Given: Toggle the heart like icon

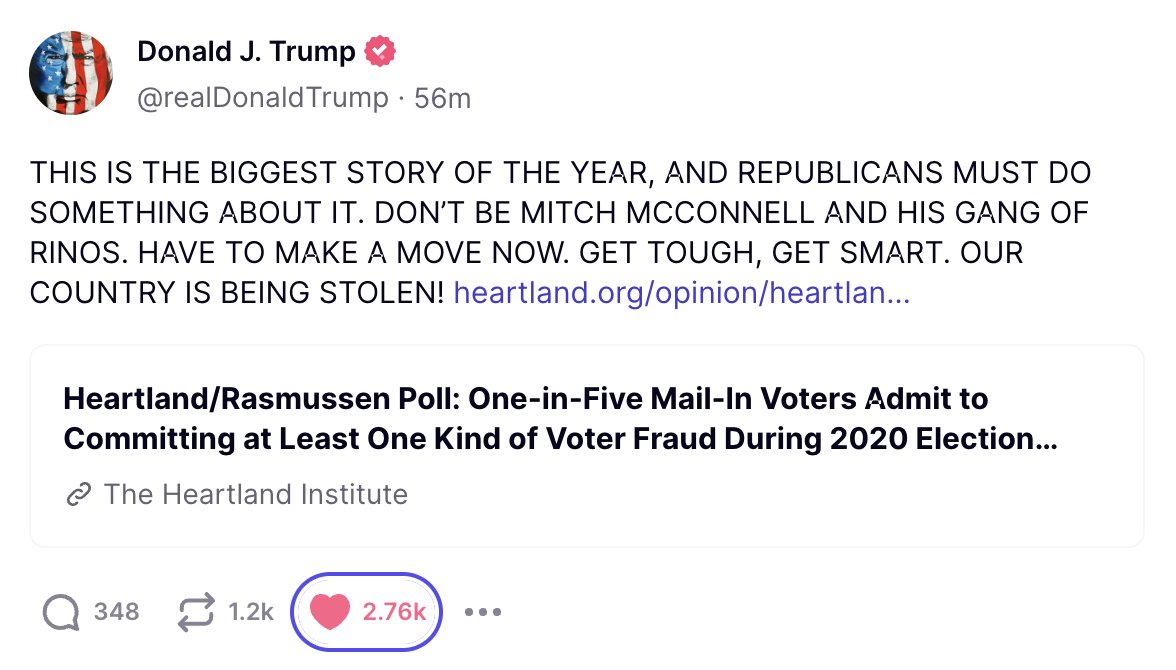Looking at the screenshot, I should click(329, 612).
